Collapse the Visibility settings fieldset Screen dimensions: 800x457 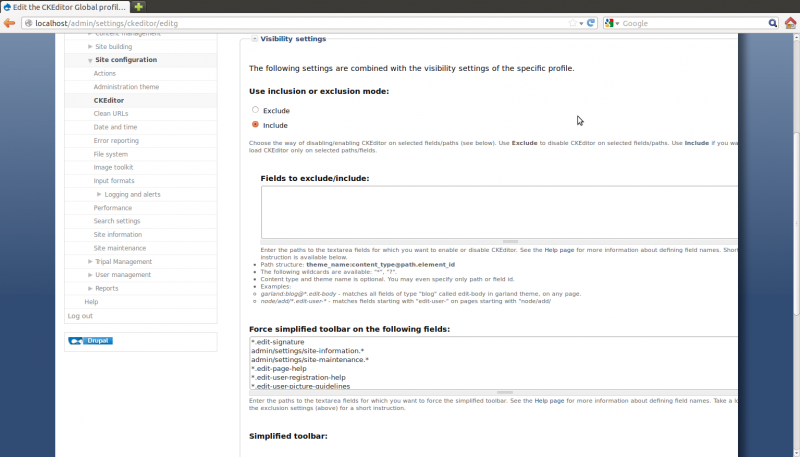pyautogui.click(x=254, y=39)
